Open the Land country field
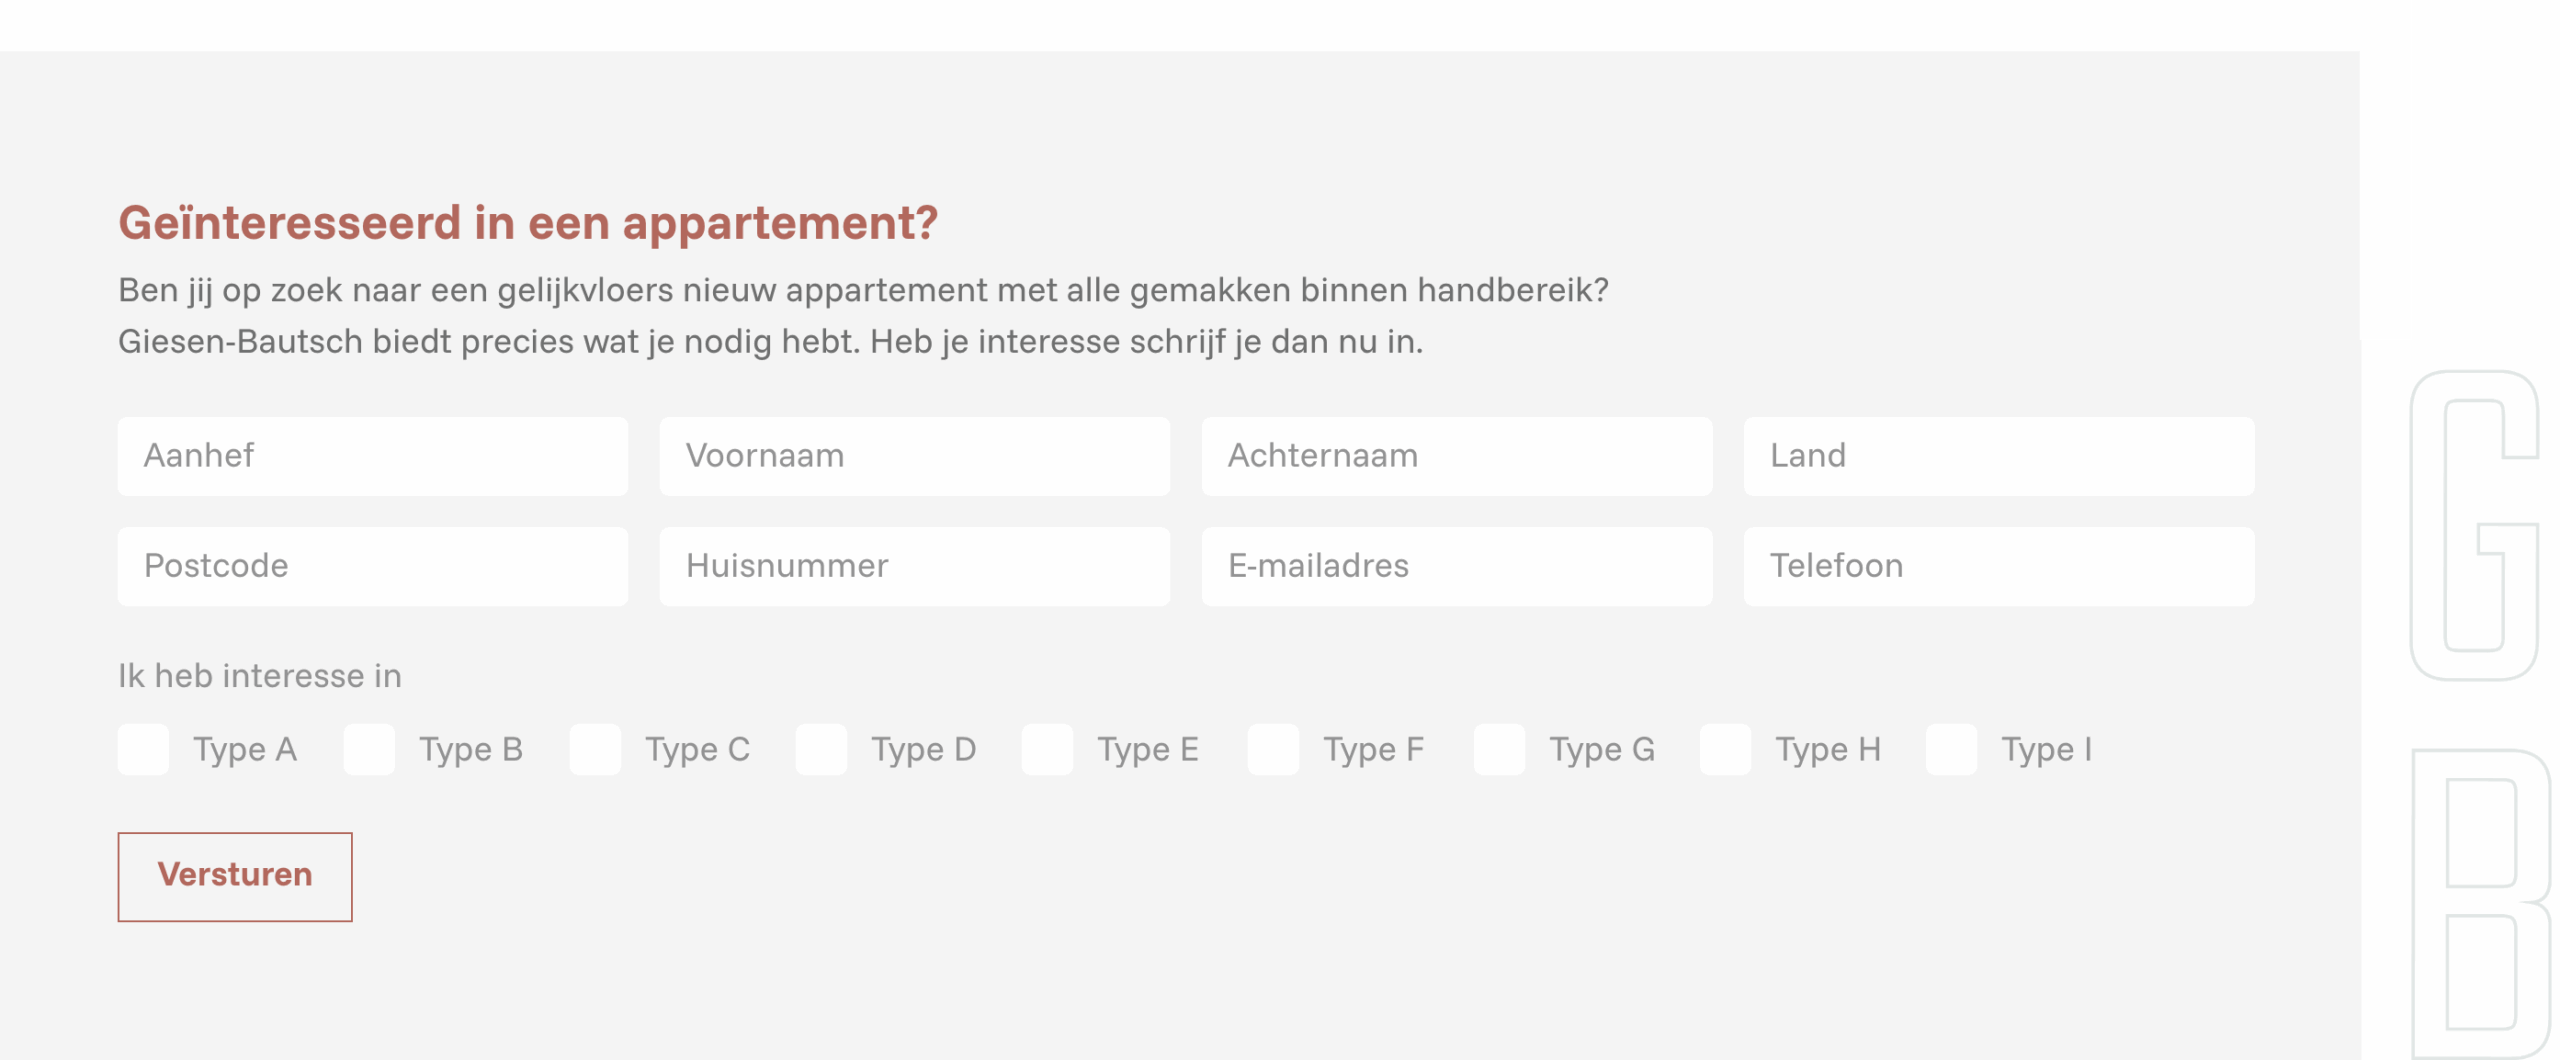The height and width of the screenshot is (1060, 2560). 1999,456
